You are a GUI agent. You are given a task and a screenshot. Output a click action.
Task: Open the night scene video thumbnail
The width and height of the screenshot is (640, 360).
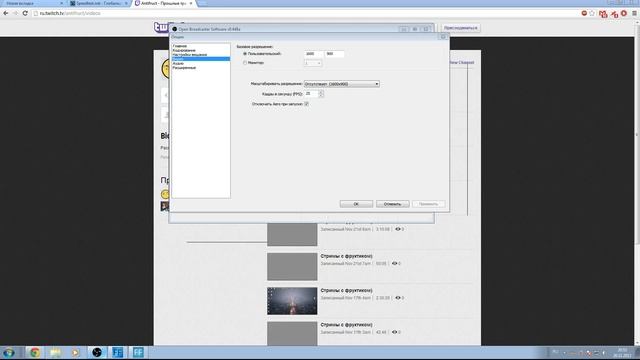[292, 301]
